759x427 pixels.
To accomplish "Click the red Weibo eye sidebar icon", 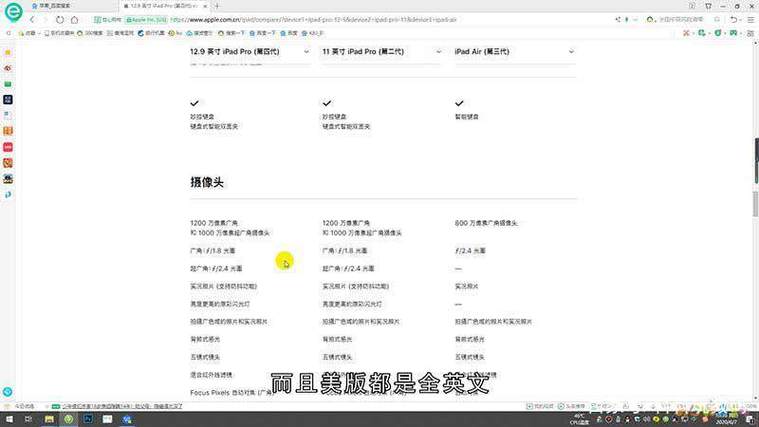I will [8, 68].
